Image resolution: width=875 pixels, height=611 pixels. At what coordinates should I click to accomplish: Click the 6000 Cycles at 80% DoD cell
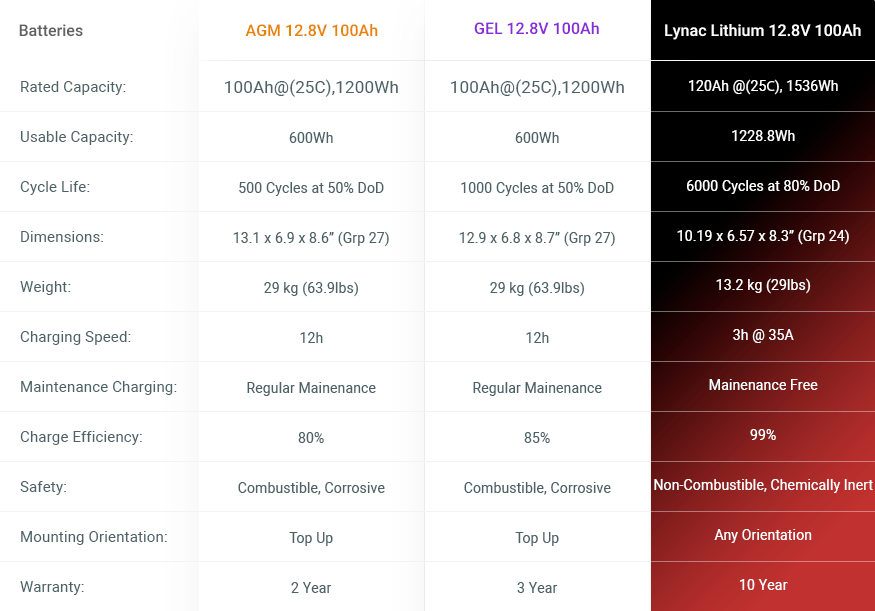[x=763, y=186]
